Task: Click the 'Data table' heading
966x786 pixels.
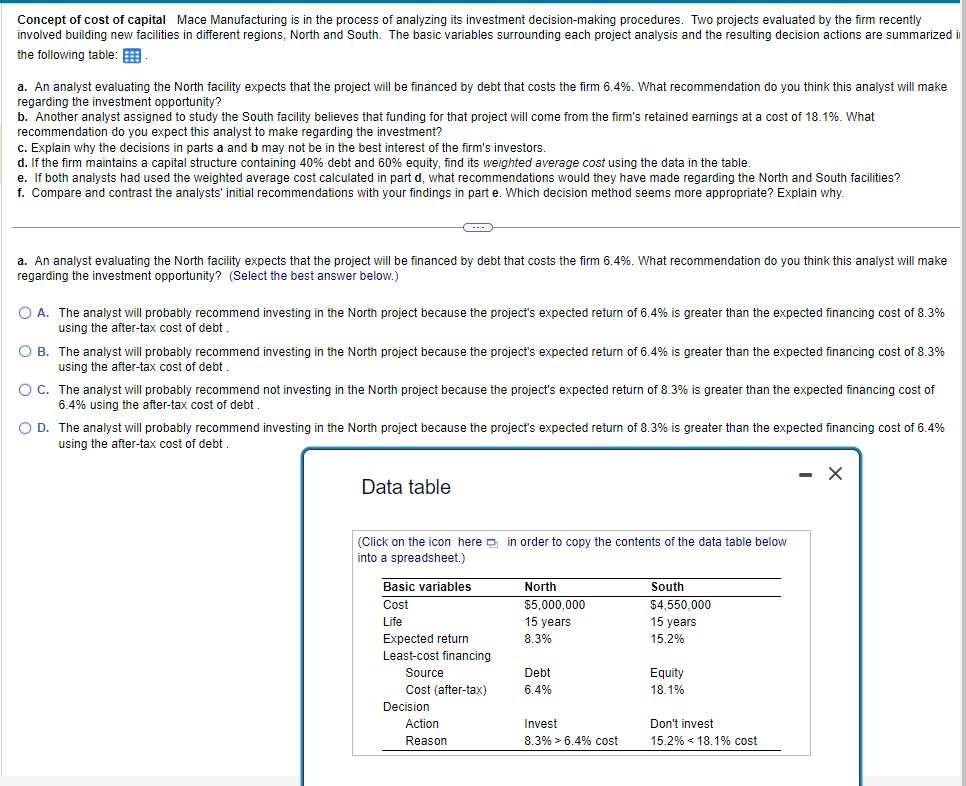Action: 406,487
